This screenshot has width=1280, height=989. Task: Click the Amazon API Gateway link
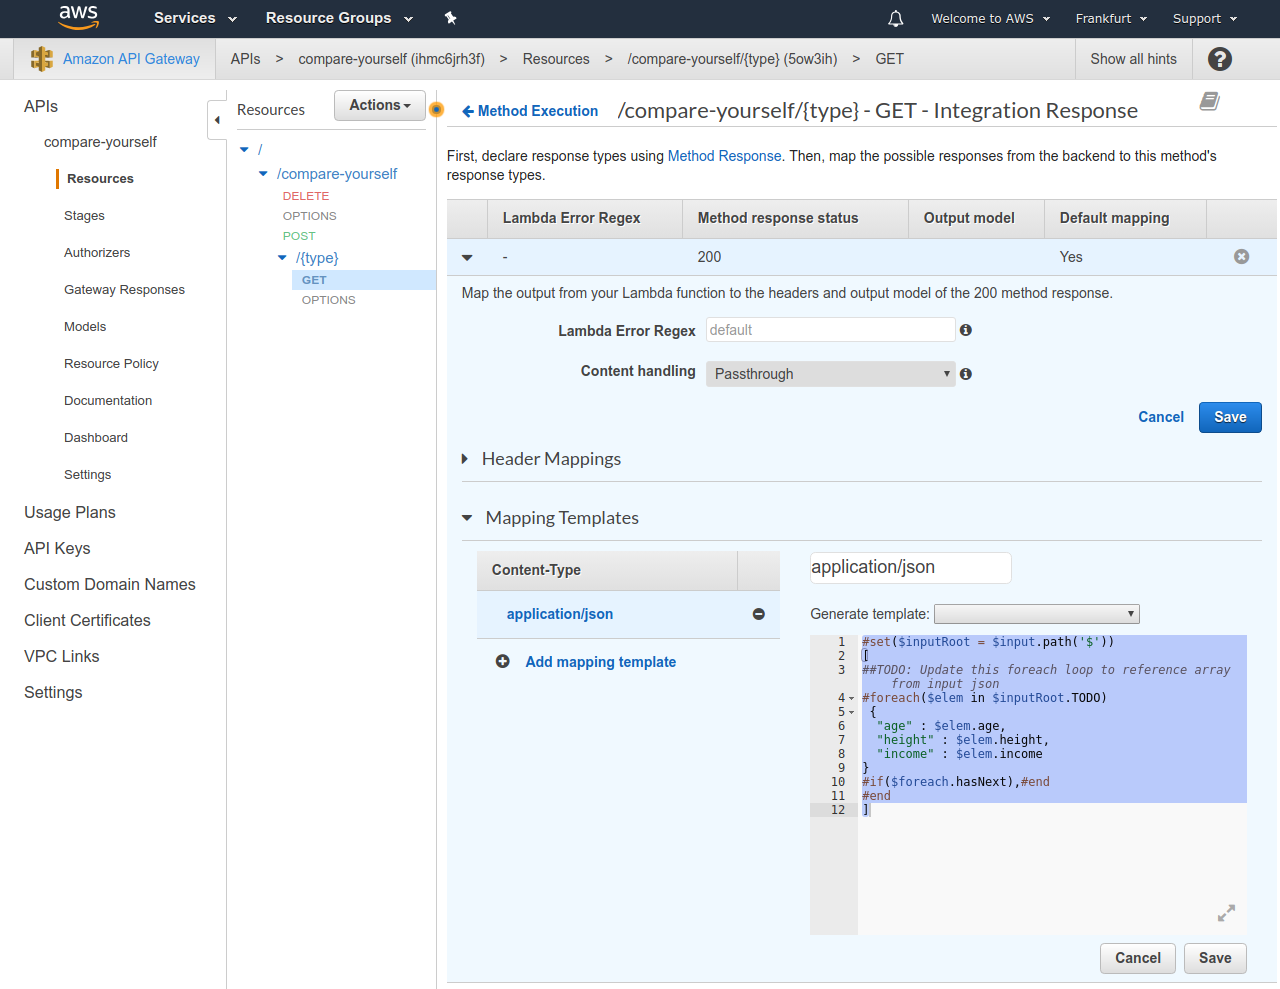(x=131, y=59)
